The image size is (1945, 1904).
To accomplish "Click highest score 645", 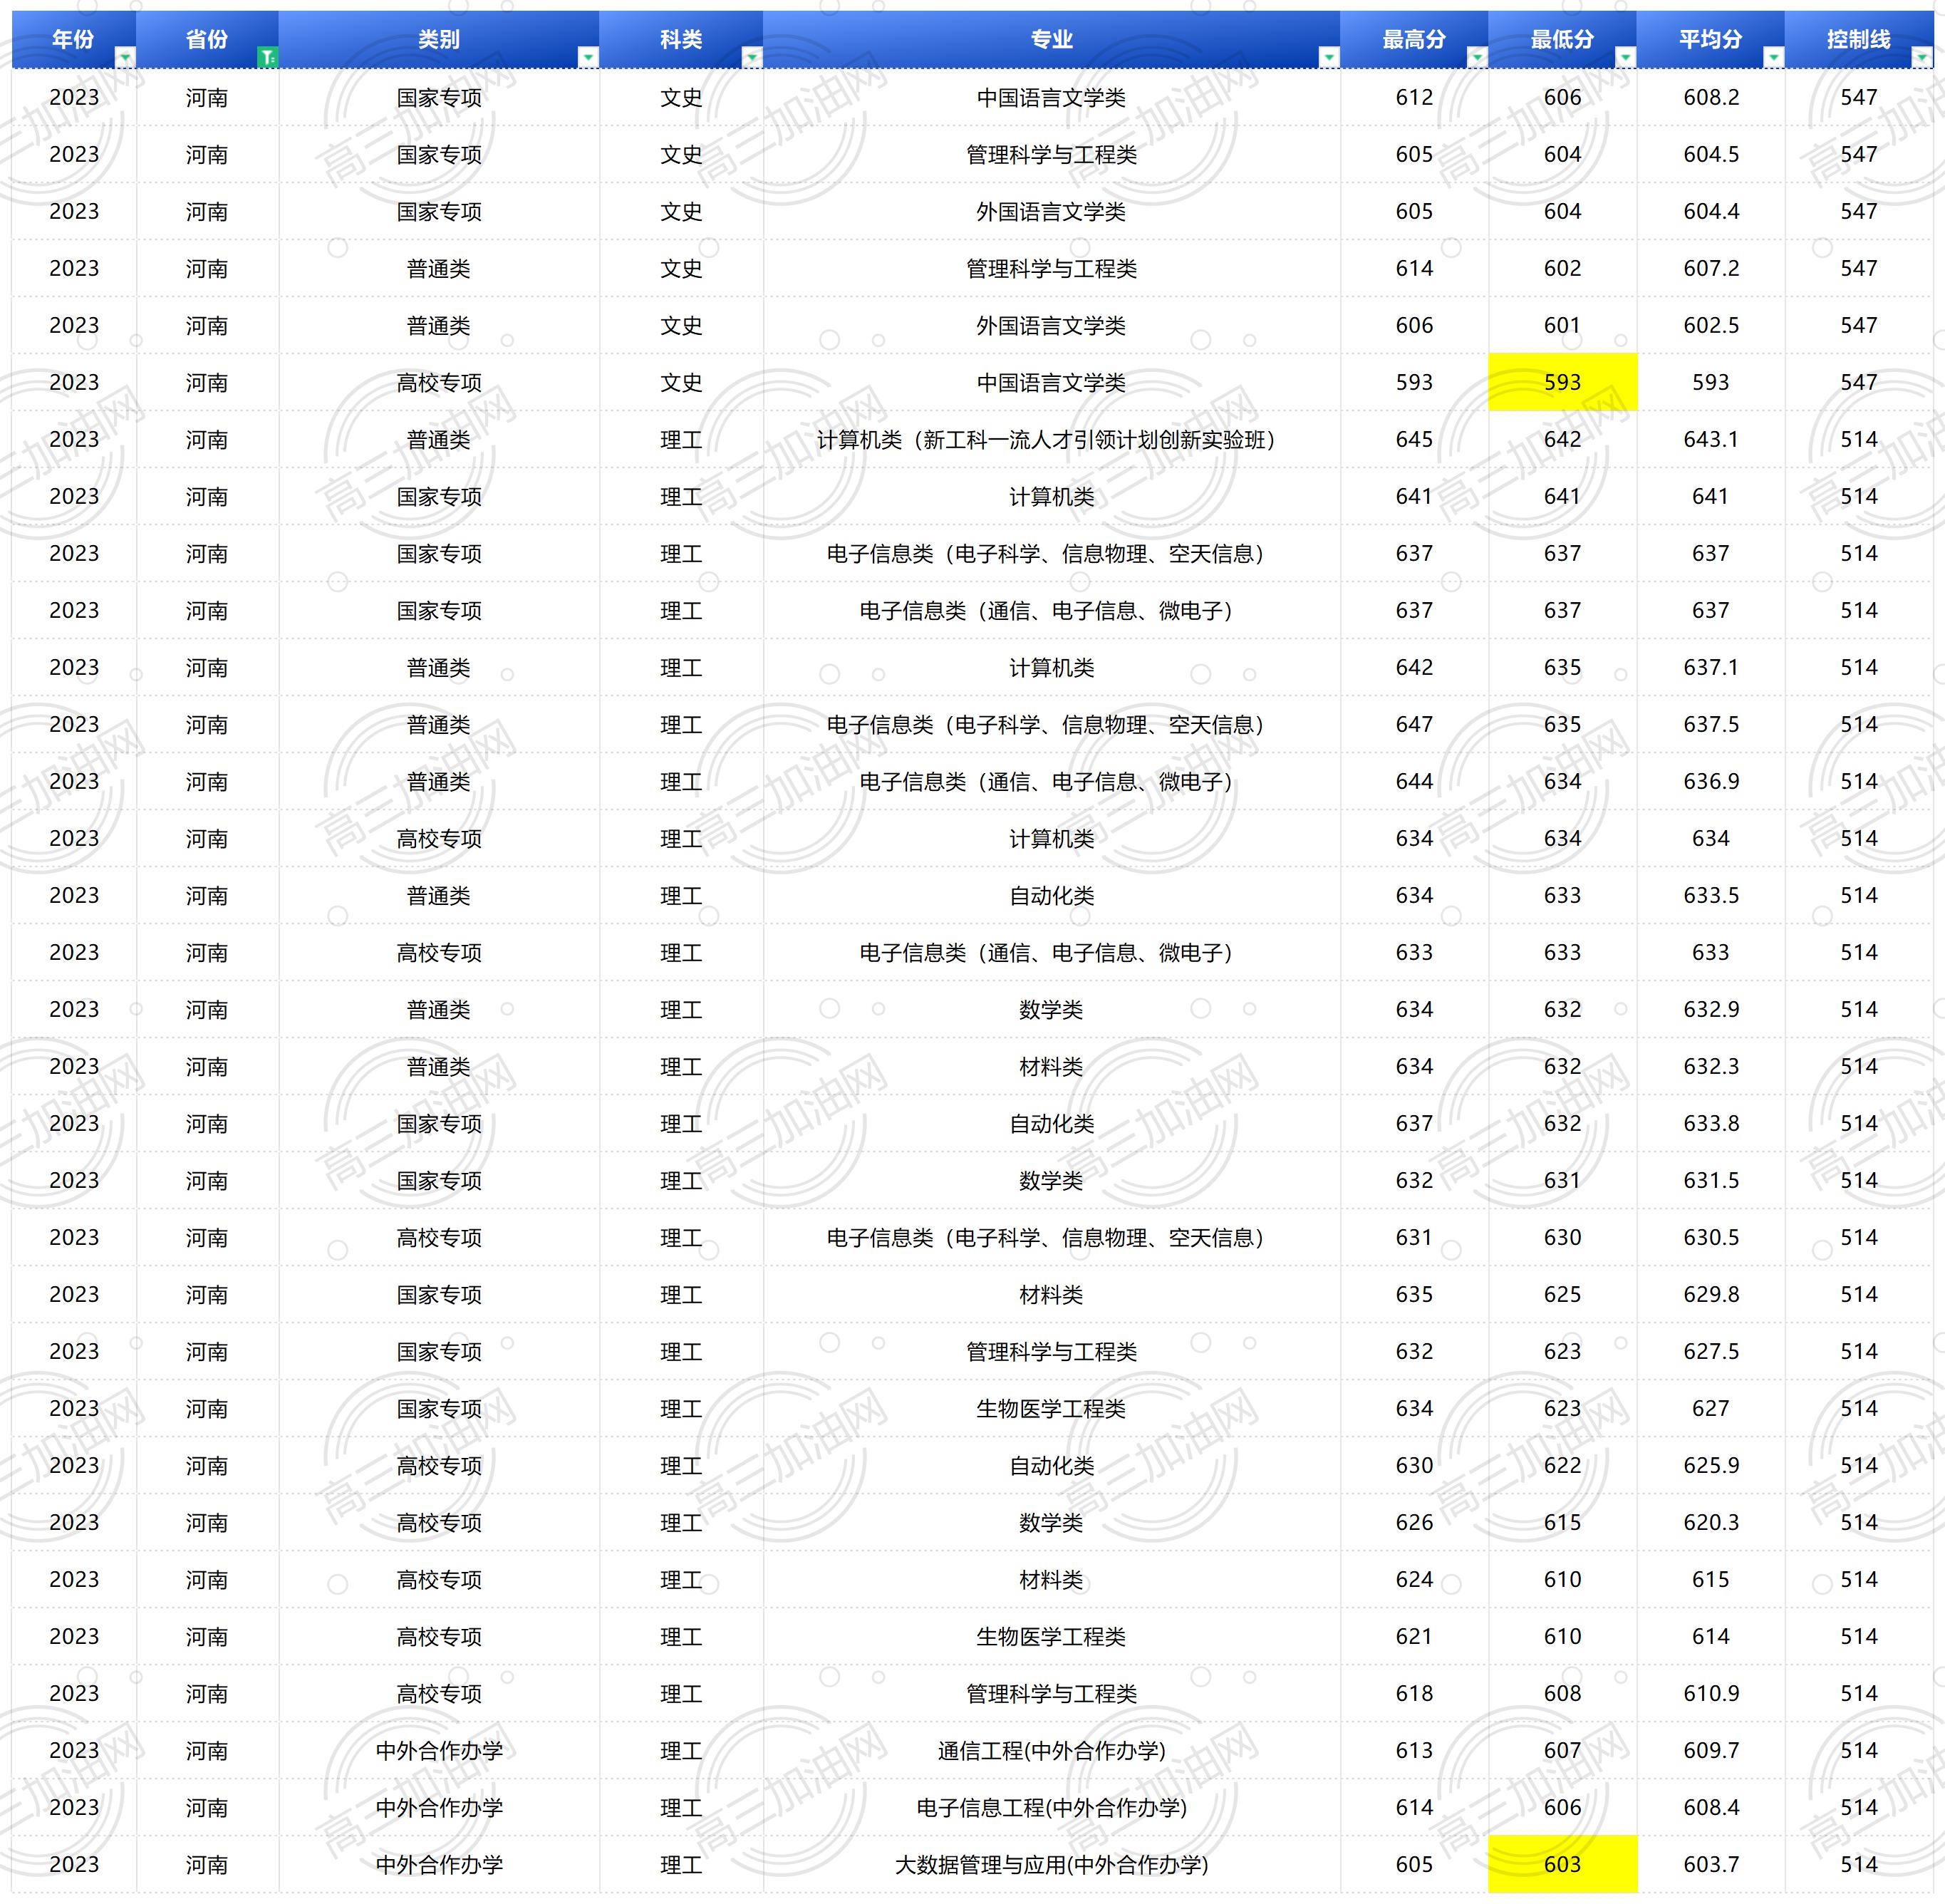I will click(1414, 439).
